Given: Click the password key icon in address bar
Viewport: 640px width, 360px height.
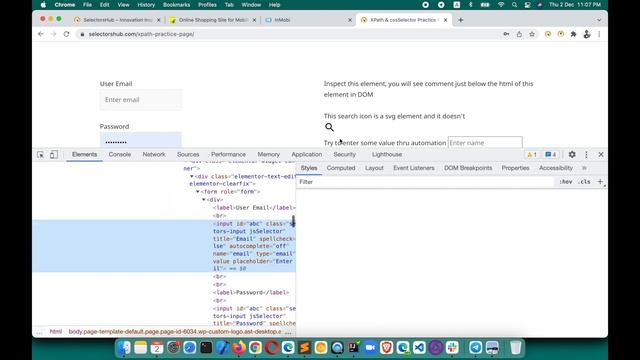Looking at the screenshot, I should [506, 34].
